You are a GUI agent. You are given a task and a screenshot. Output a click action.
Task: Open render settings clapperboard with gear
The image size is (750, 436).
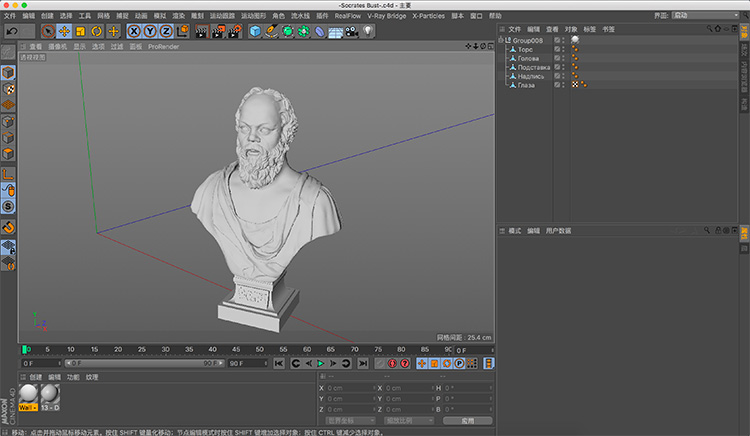pyautogui.click(x=234, y=32)
